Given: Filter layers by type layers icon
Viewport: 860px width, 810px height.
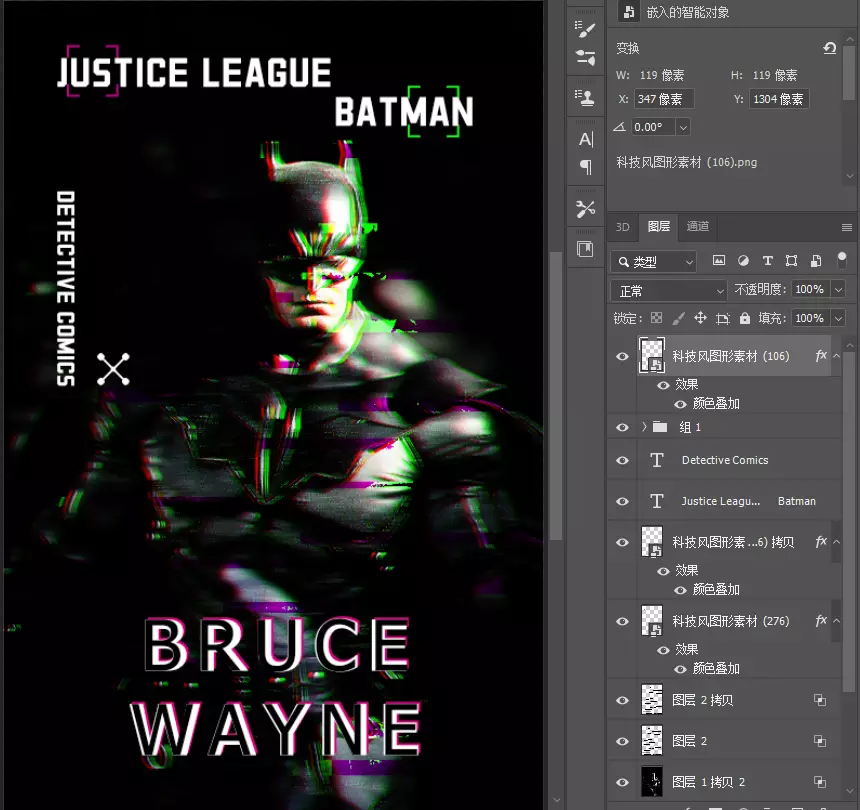Looking at the screenshot, I should (767, 260).
